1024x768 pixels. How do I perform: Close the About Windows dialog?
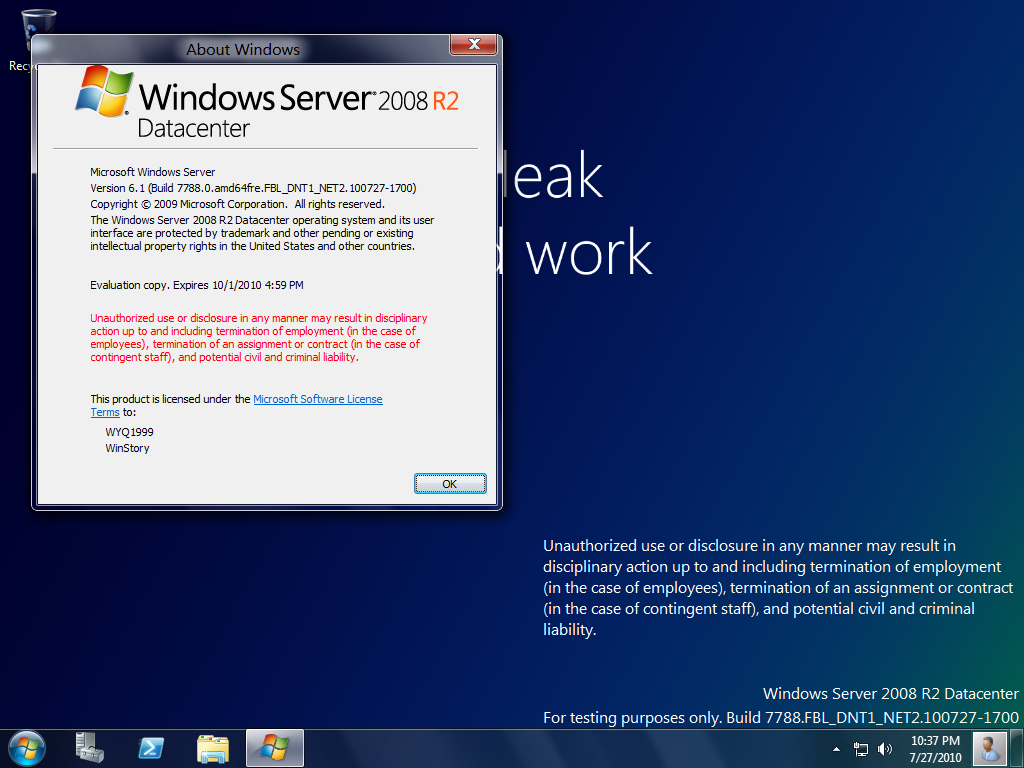[474, 44]
